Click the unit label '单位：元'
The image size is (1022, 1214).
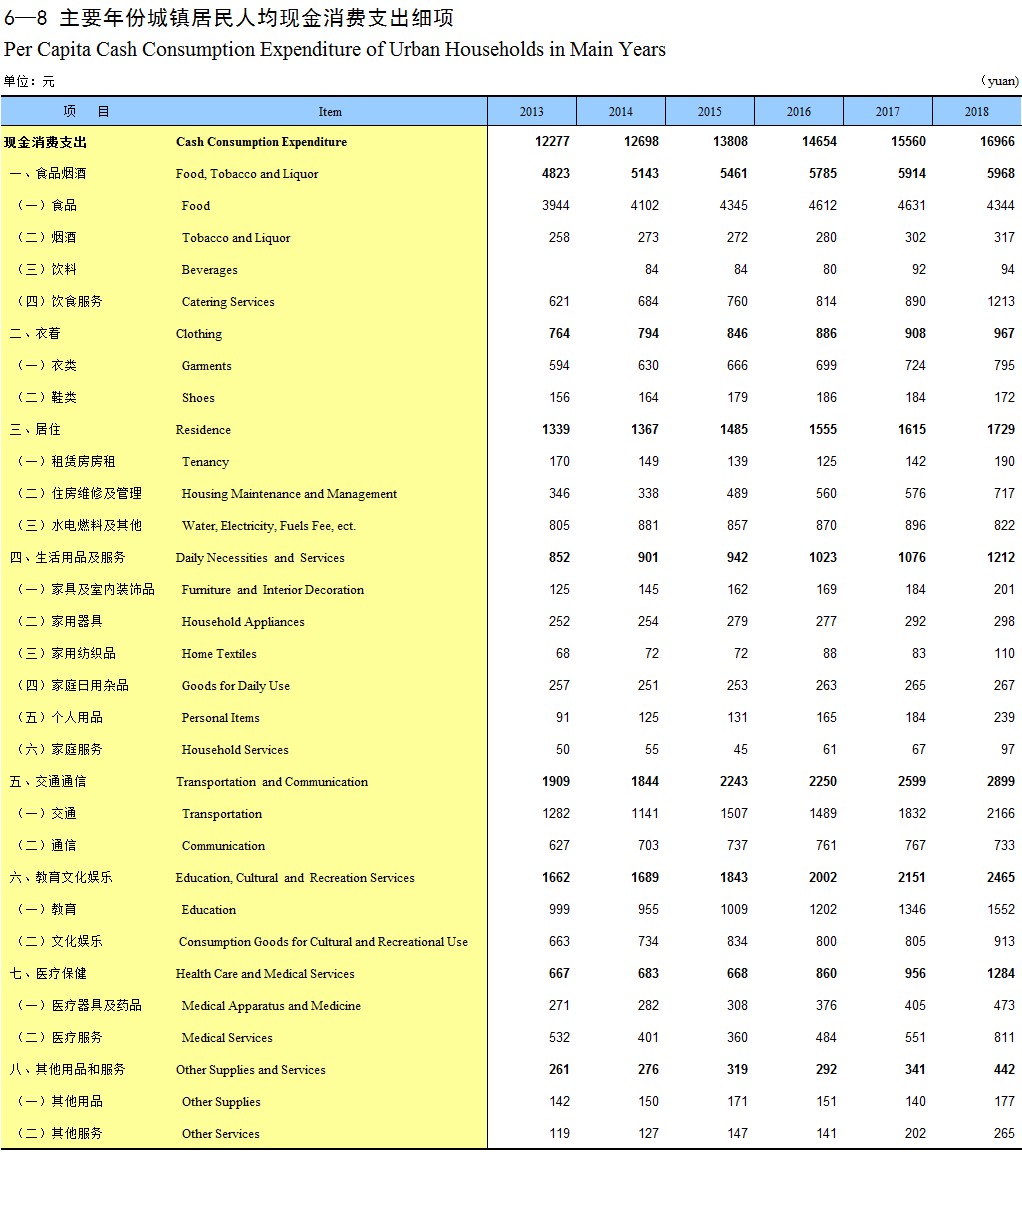29,82
